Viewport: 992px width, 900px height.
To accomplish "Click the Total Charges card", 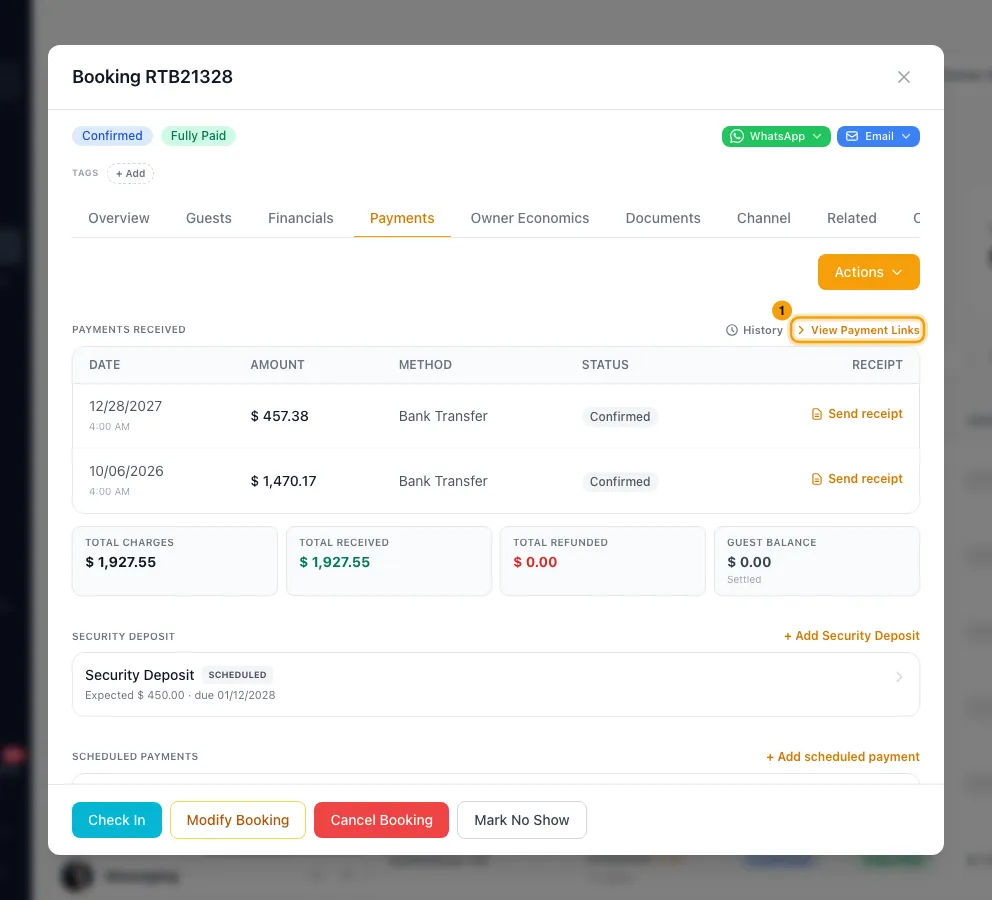I will 175,561.
